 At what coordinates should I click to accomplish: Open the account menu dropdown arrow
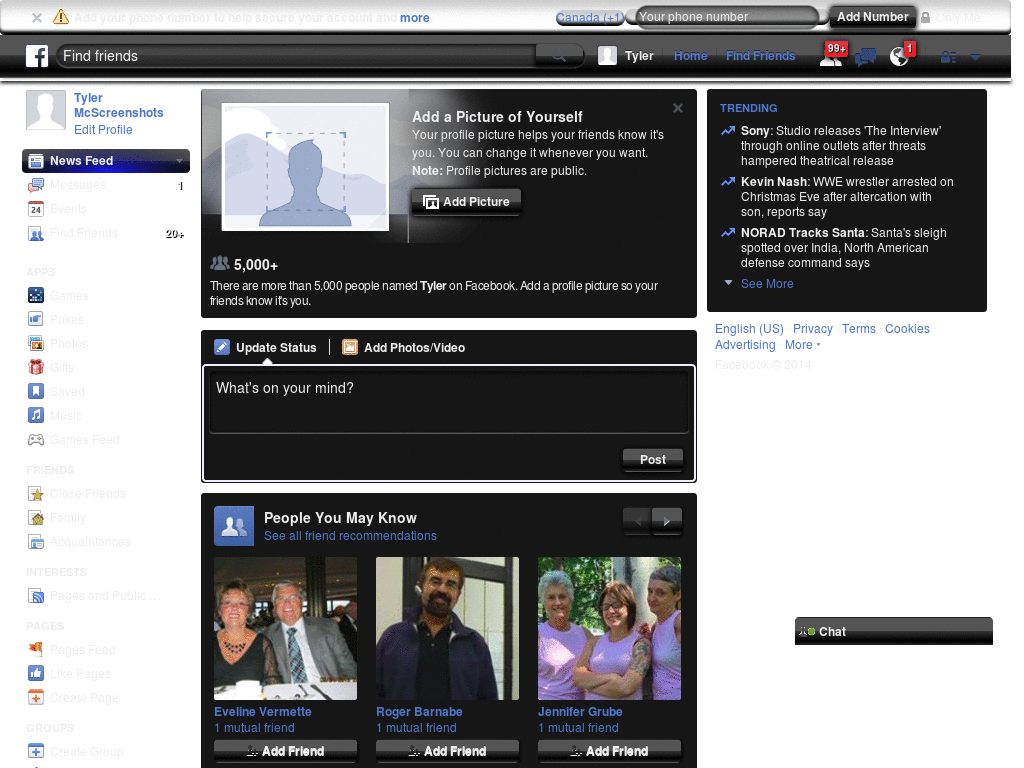976,57
